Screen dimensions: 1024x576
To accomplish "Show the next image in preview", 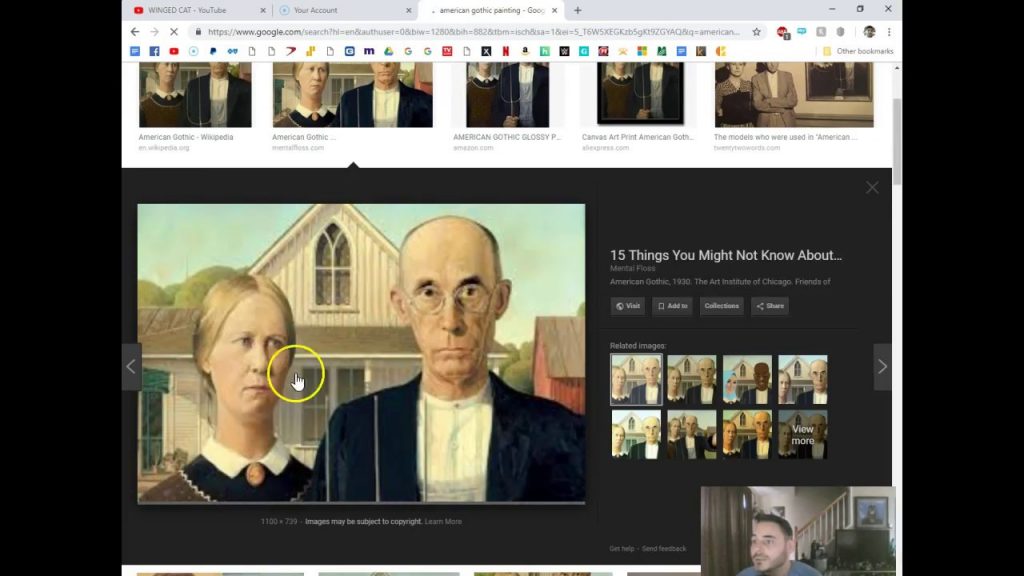I will point(882,367).
